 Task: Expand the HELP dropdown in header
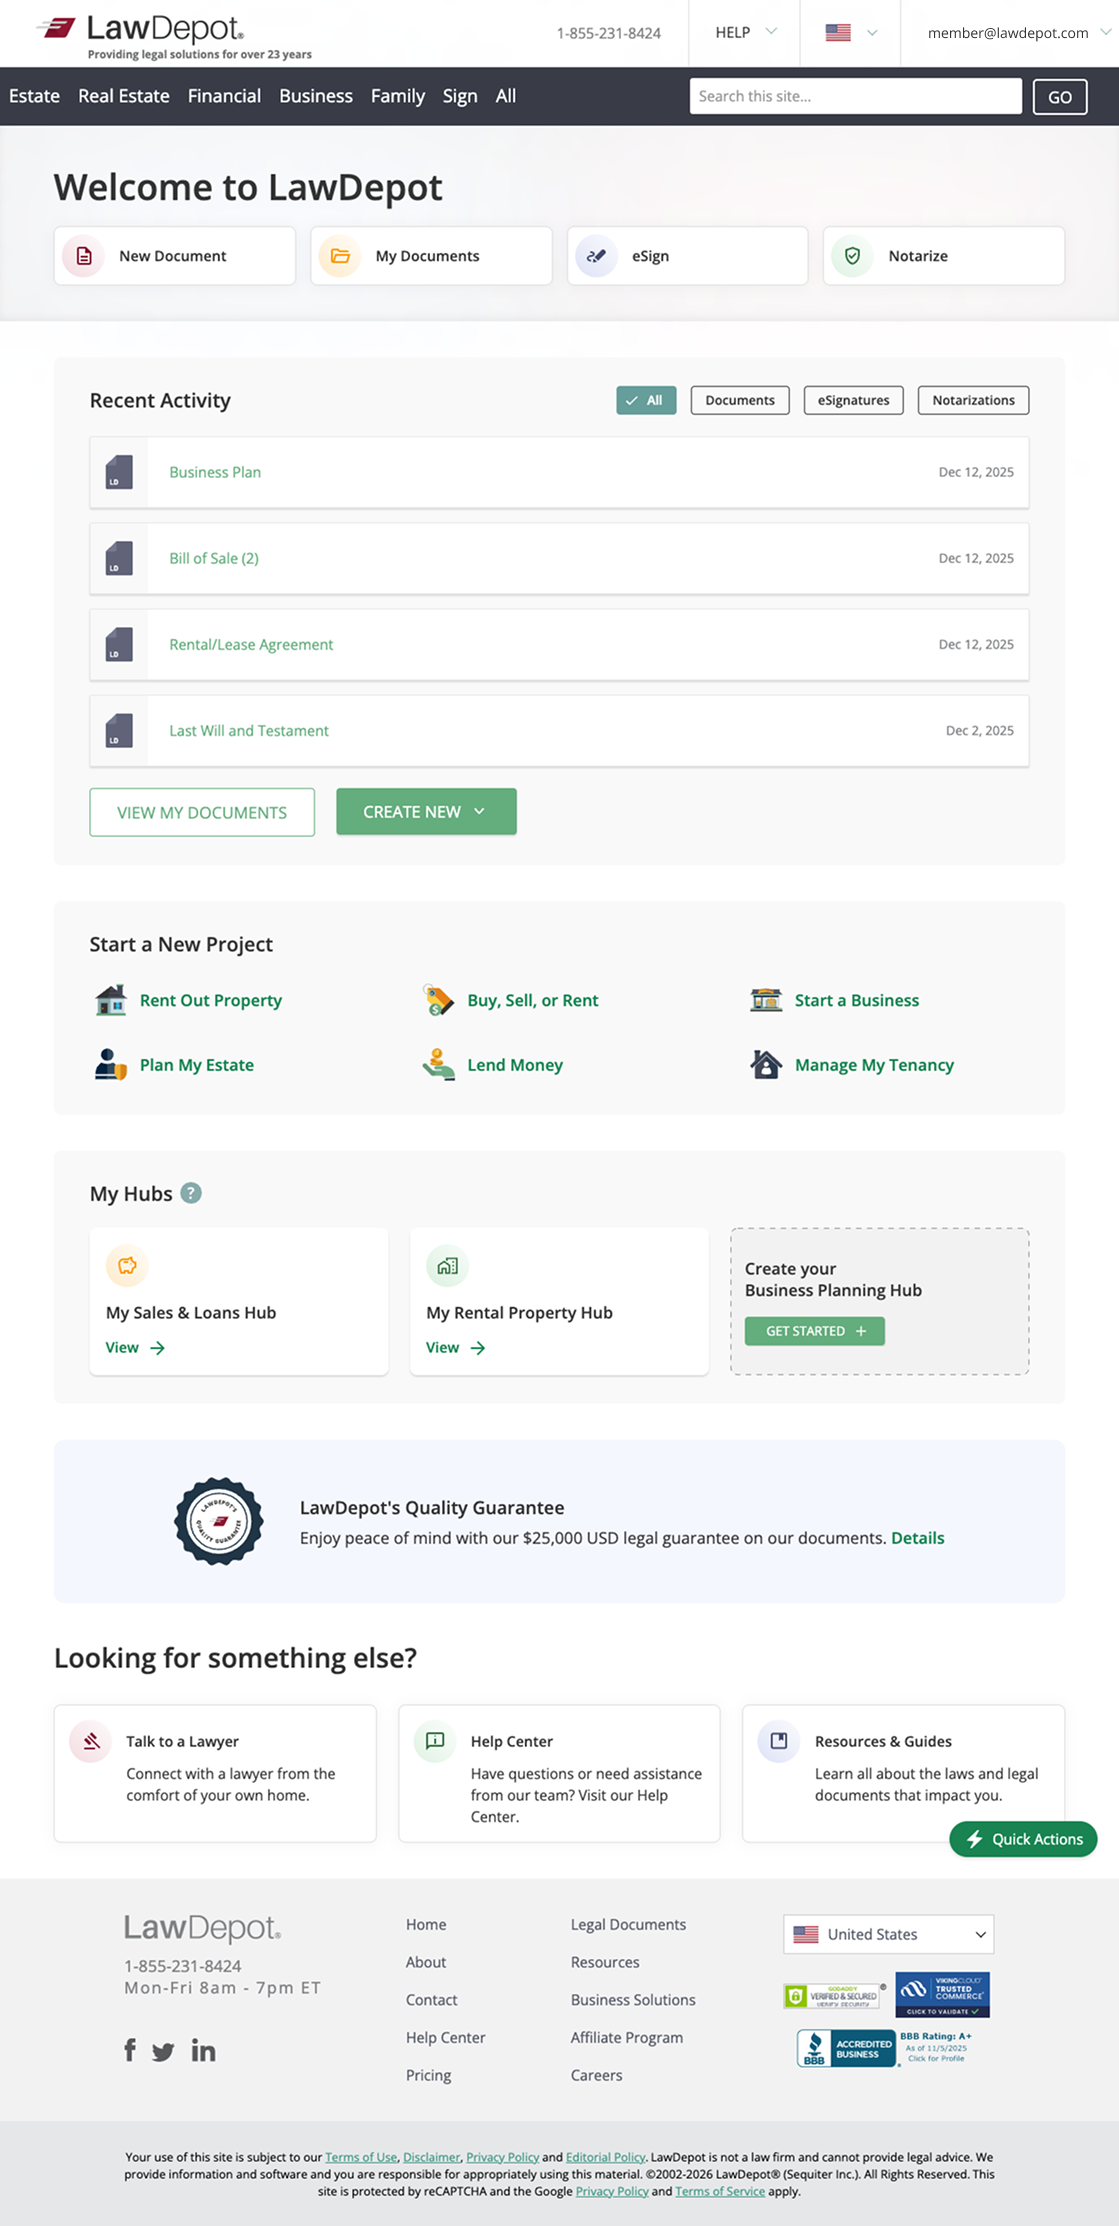pos(745,32)
